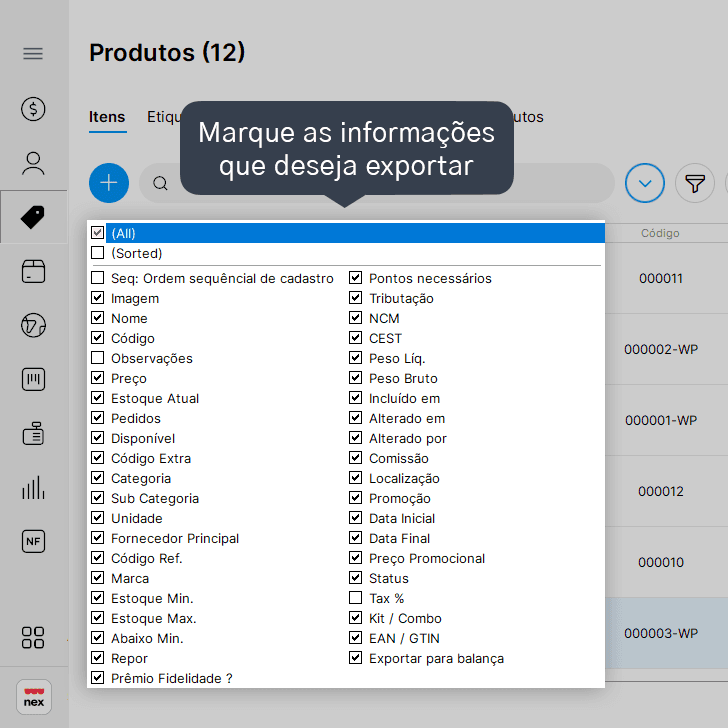Uncheck the NCM checkbox
Screen dimensions: 728x728
pyautogui.click(x=356, y=318)
